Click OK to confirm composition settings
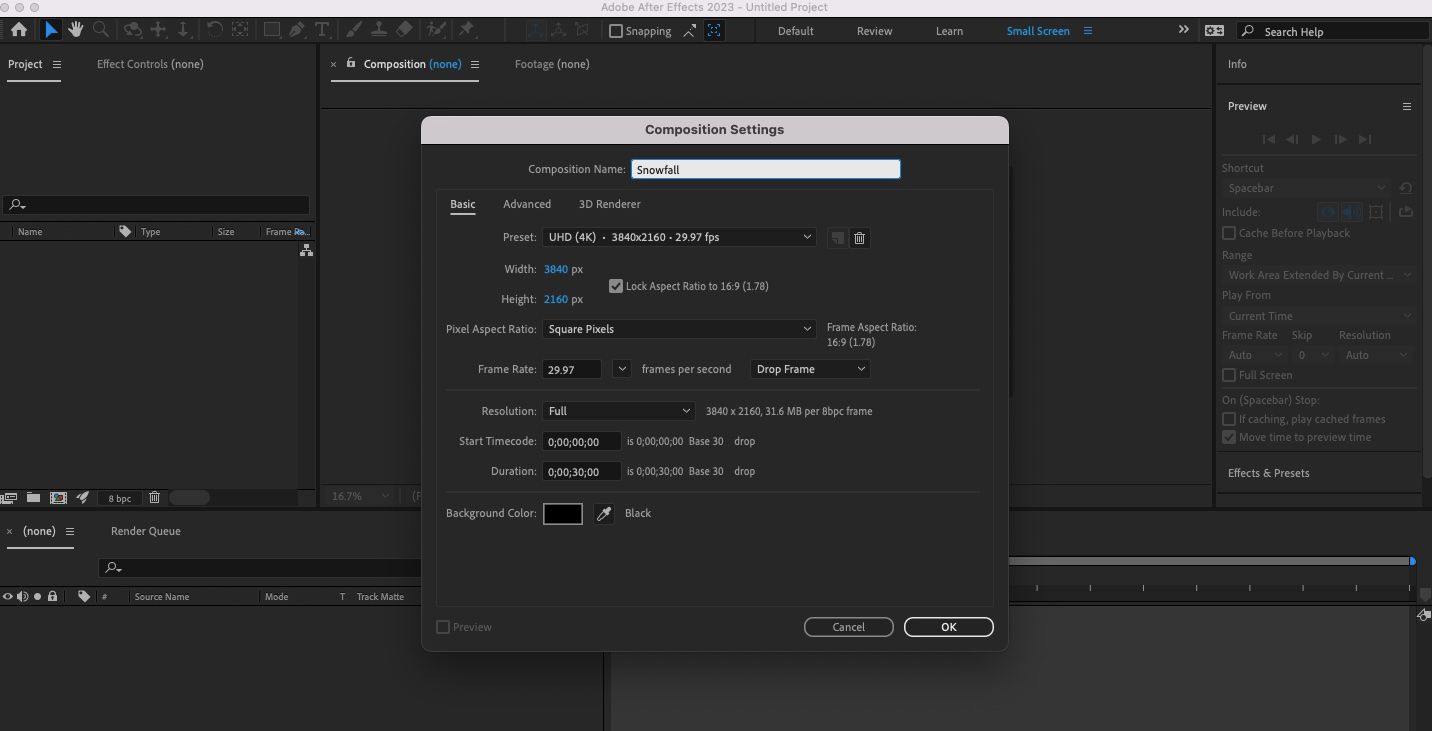This screenshot has width=1432, height=731. [x=948, y=627]
